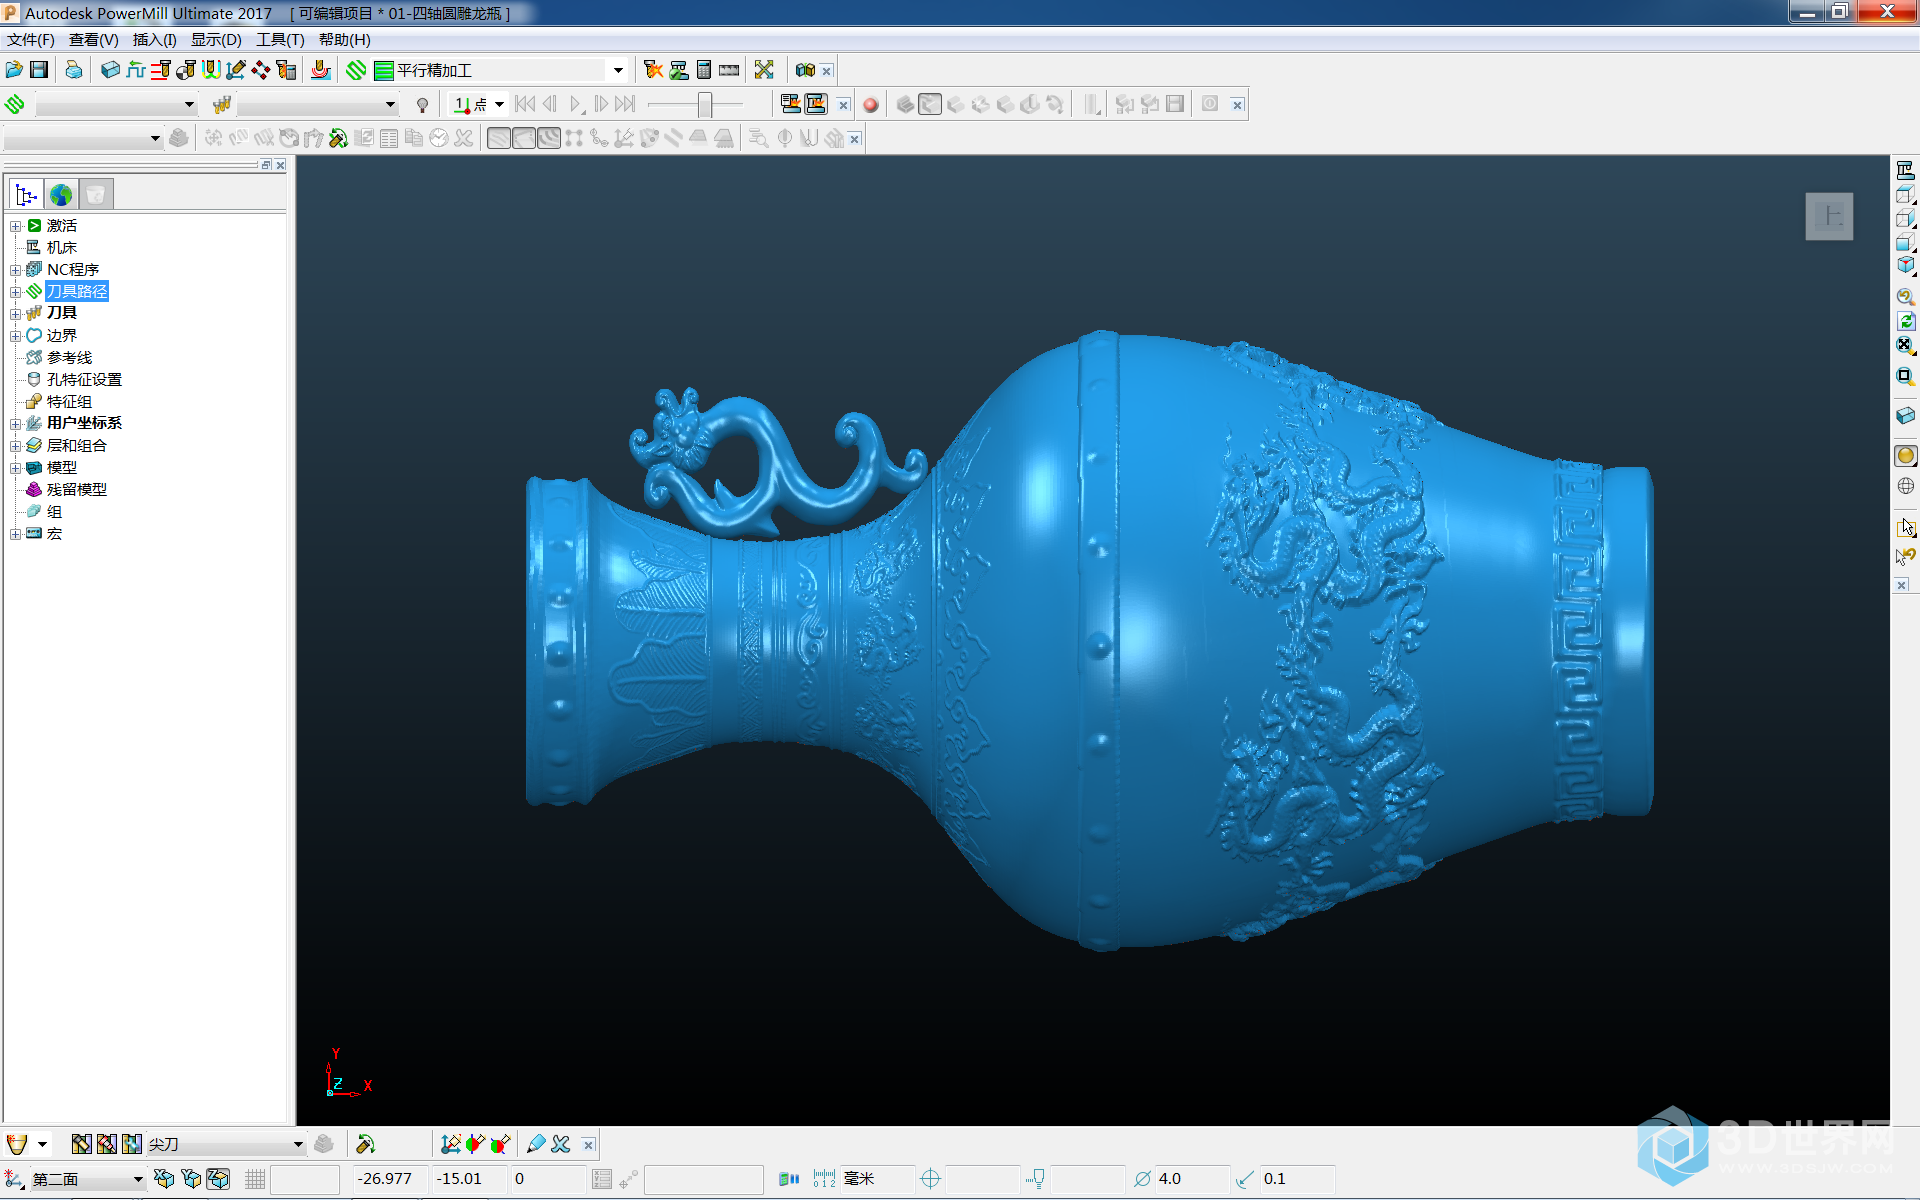Open the 帮助(H) menu
This screenshot has width=1920, height=1200.
pyautogui.click(x=345, y=40)
